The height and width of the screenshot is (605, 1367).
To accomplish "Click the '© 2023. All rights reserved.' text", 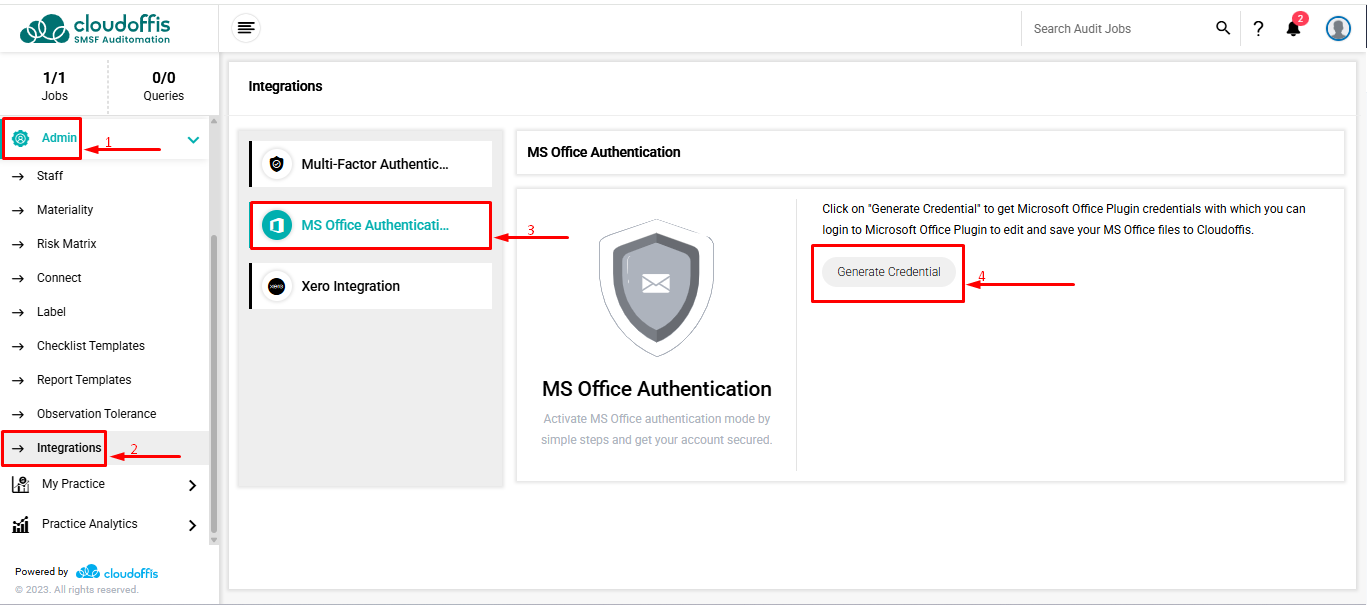I will tap(77, 590).
